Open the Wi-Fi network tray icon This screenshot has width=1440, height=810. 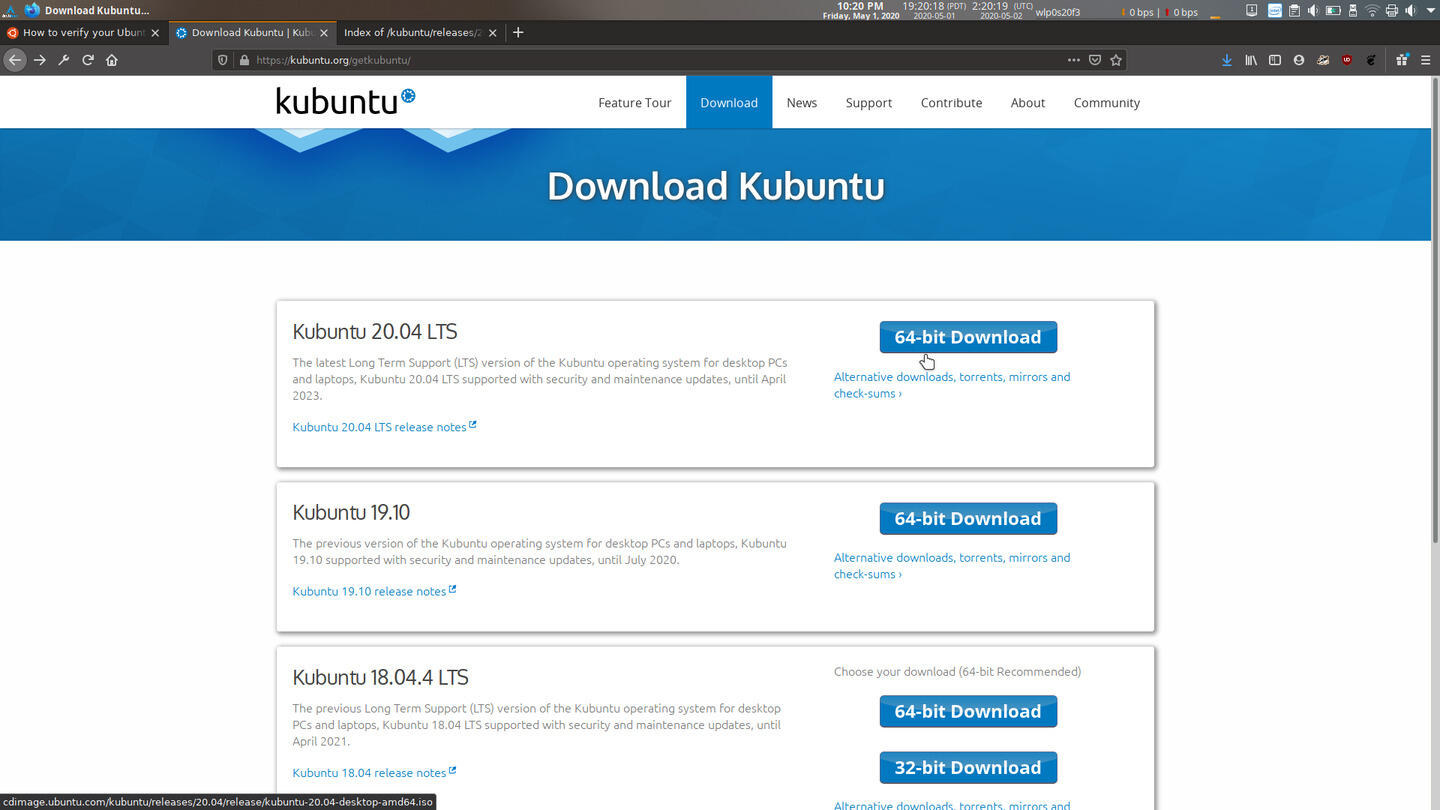click(x=1372, y=11)
